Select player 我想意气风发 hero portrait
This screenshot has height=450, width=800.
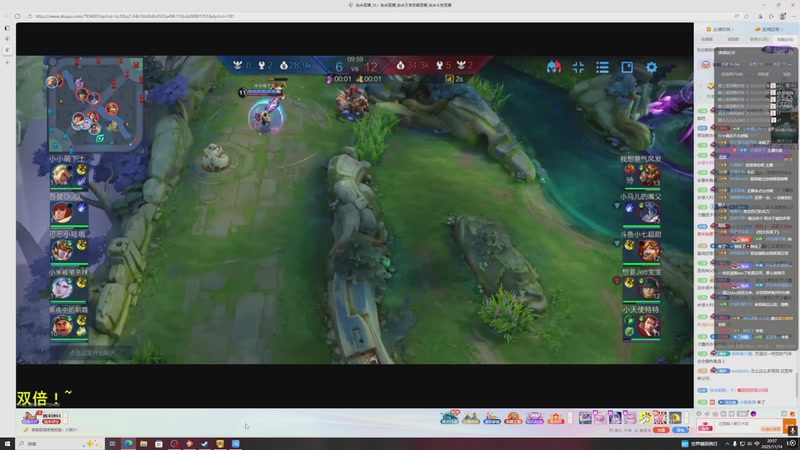click(x=649, y=175)
